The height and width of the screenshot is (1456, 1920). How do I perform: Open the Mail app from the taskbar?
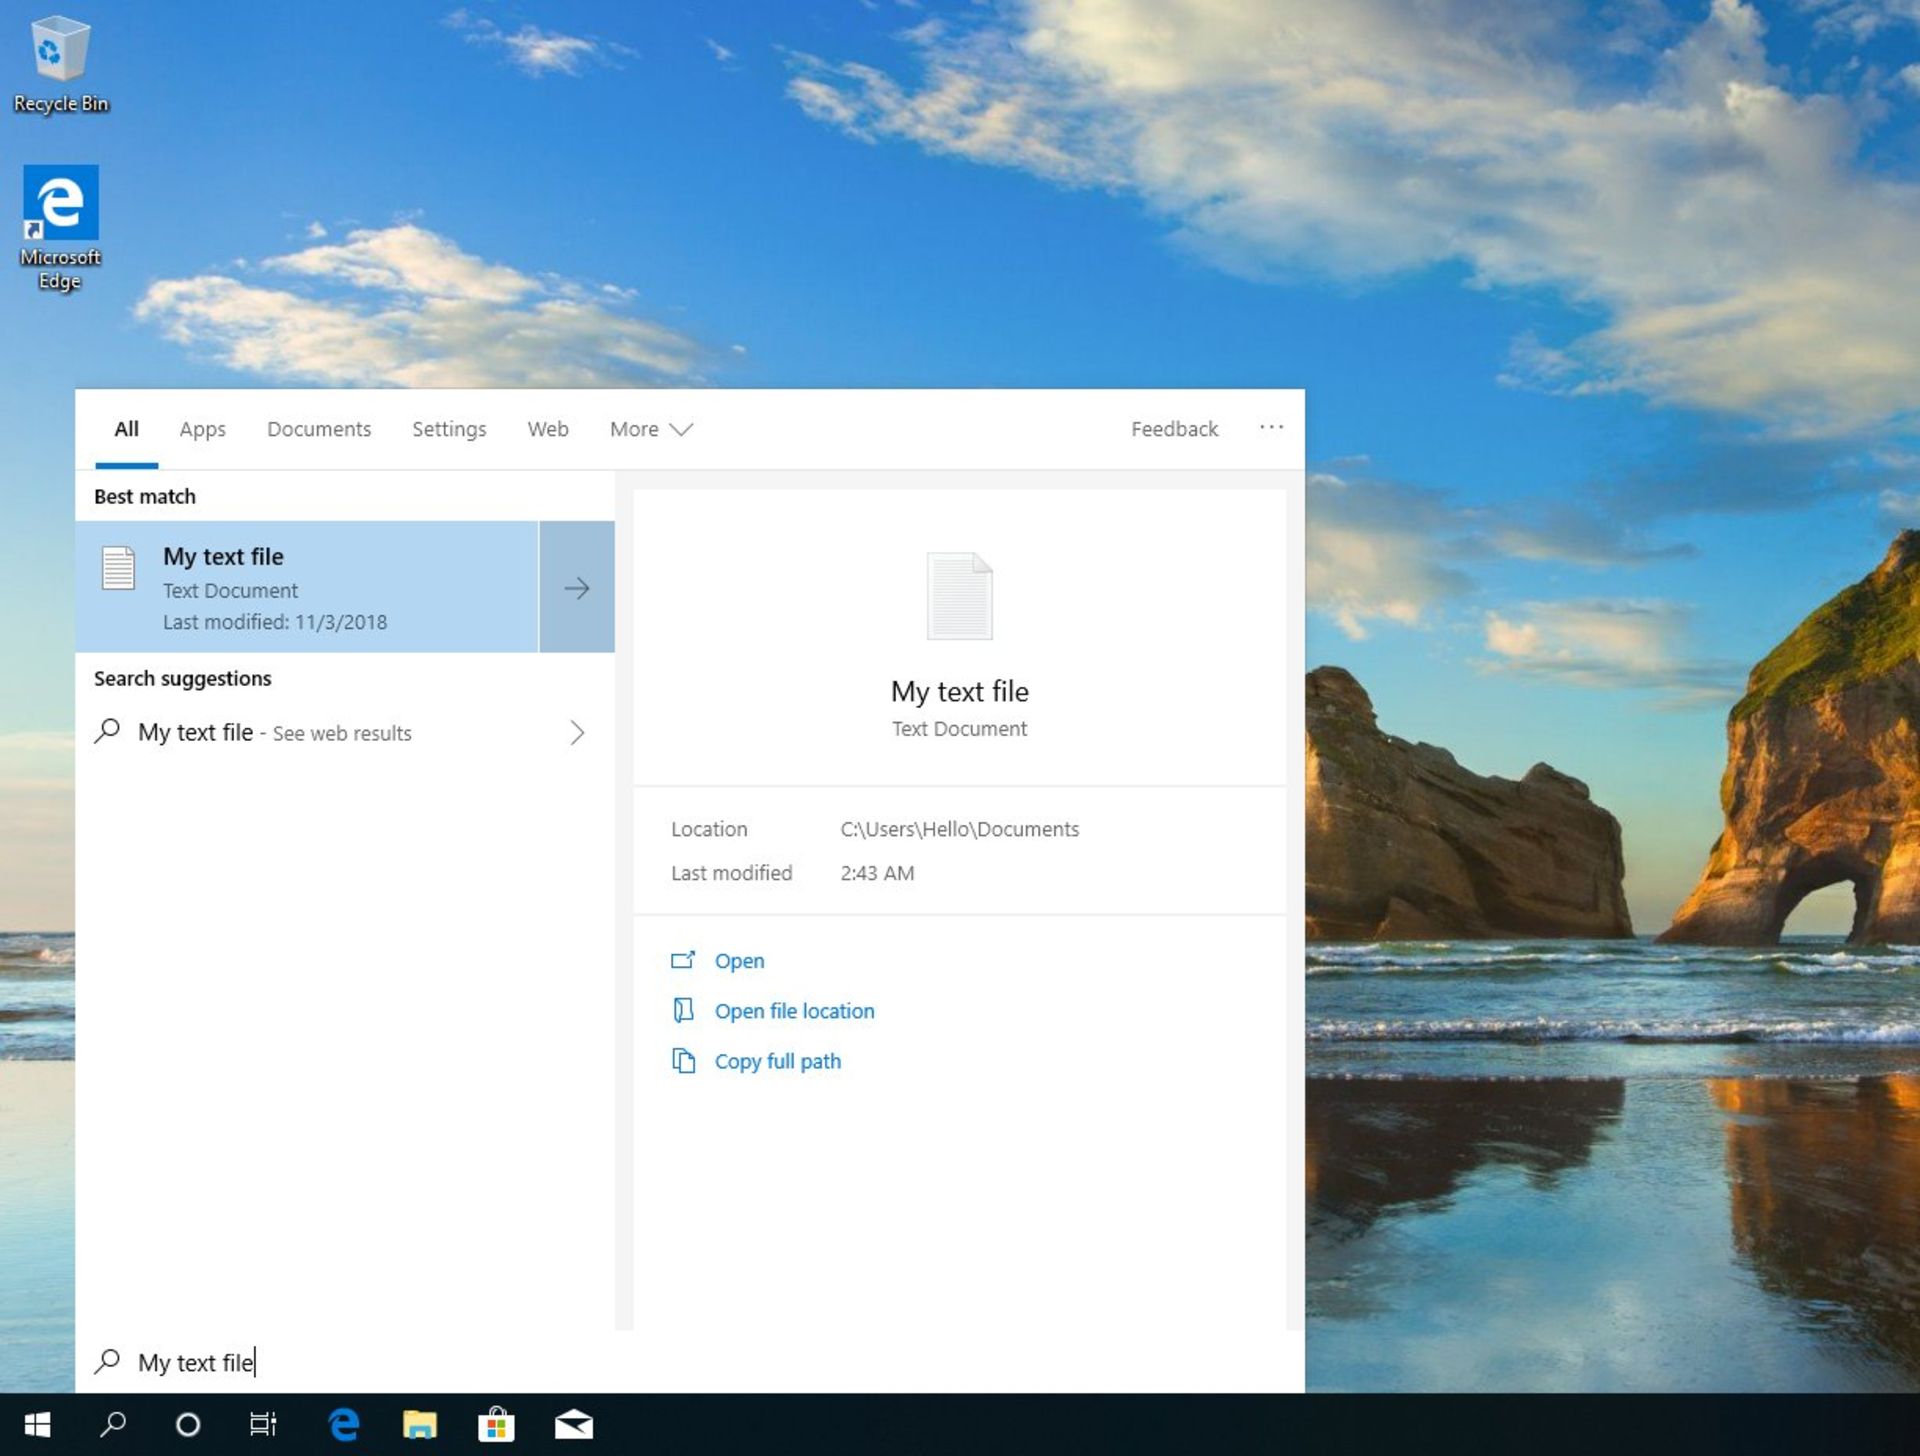[572, 1424]
